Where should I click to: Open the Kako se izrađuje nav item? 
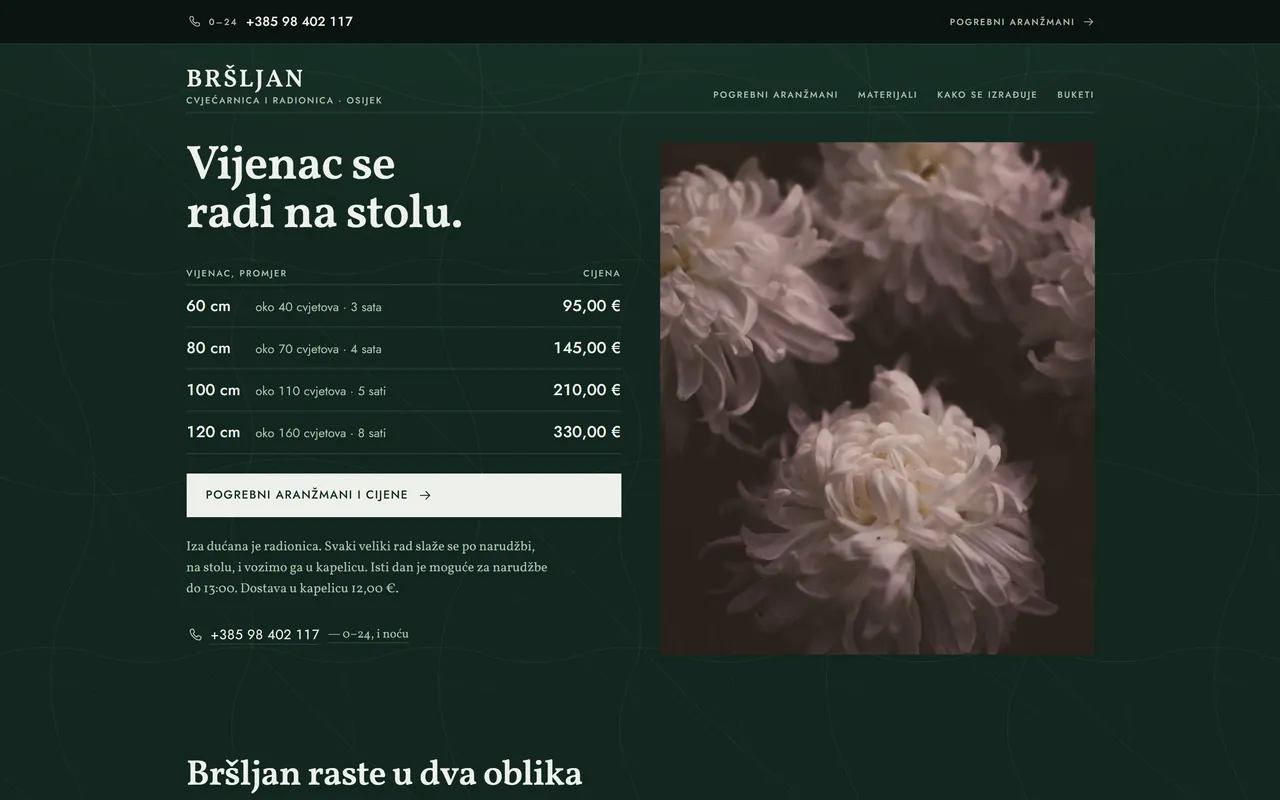(987, 95)
